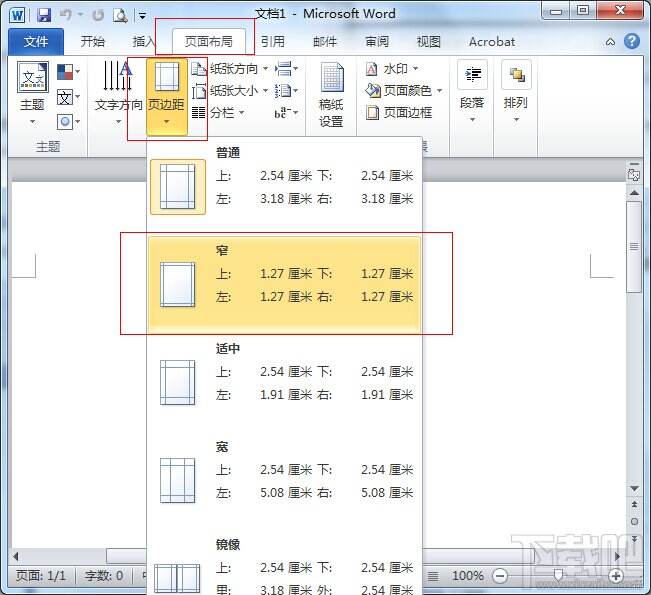Click the page breaks icon dropdown
This screenshot has height=595, width=651.
point(286,69)
